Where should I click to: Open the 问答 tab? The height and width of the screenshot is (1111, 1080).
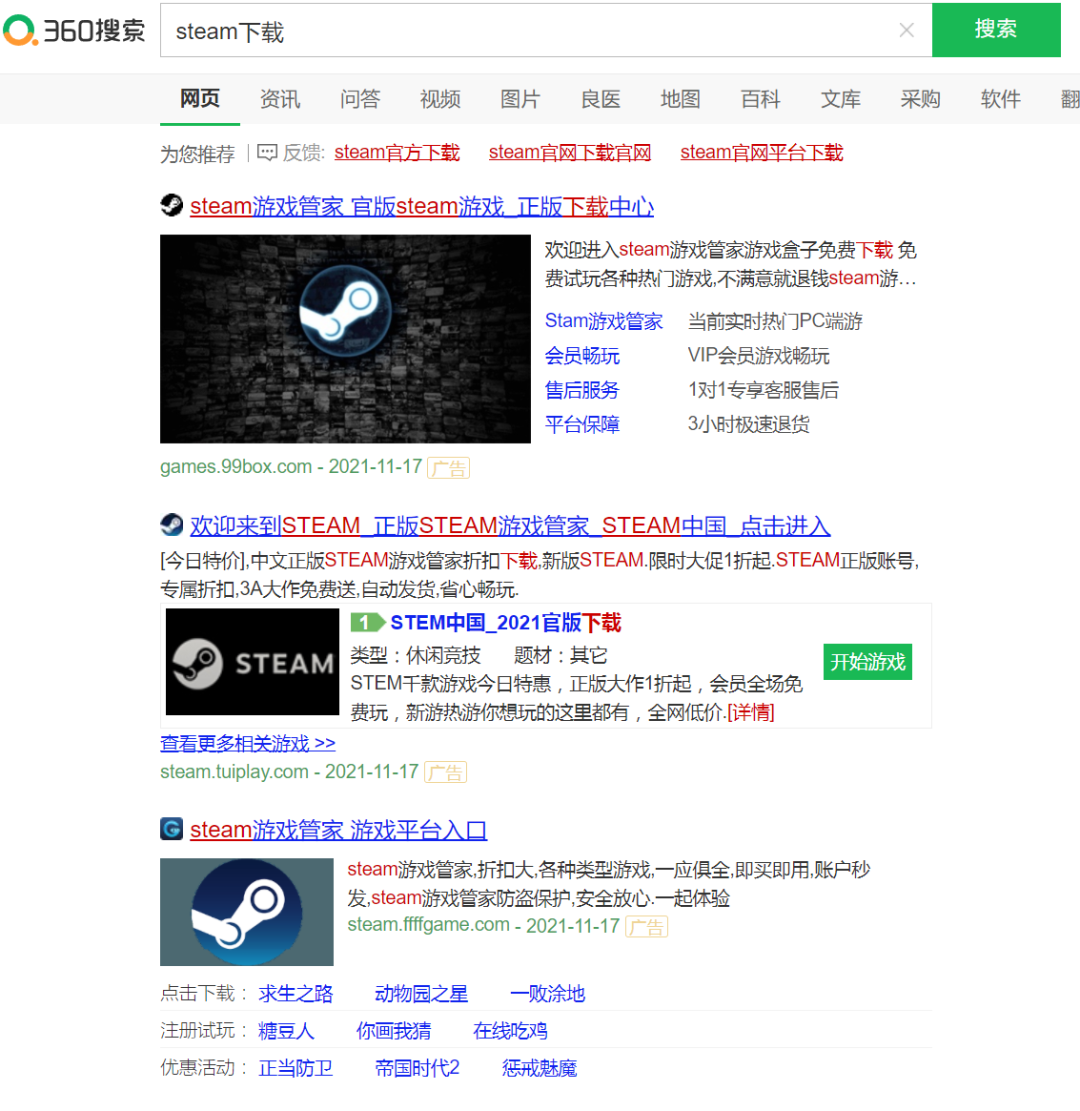[360, 98]
